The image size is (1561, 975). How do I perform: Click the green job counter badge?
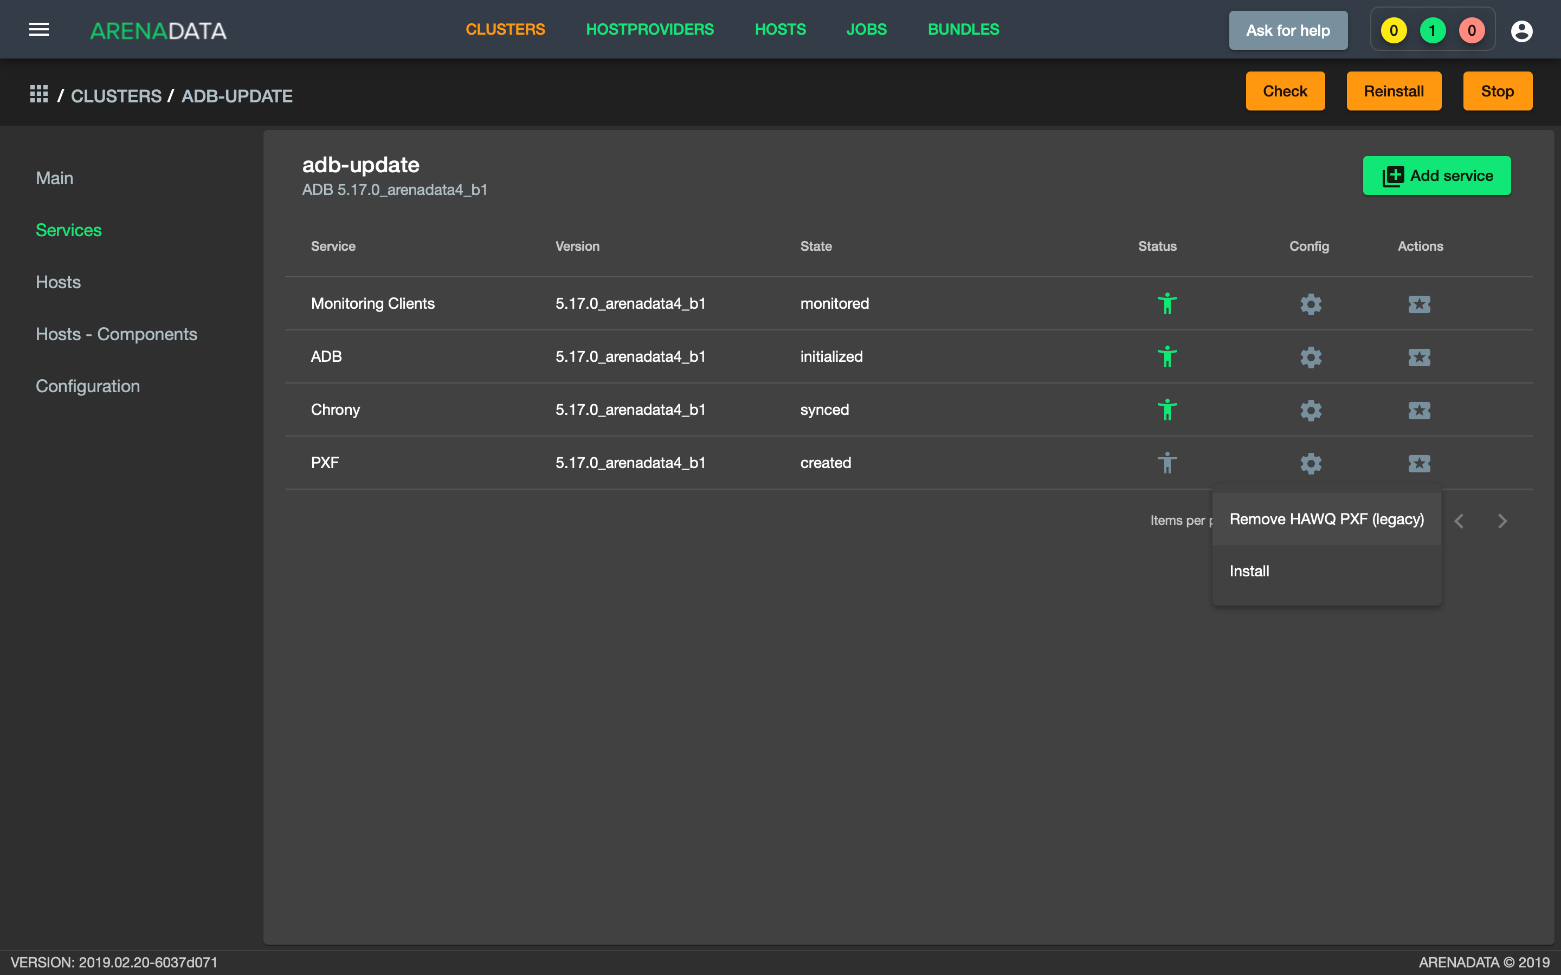click(1432, 31)
